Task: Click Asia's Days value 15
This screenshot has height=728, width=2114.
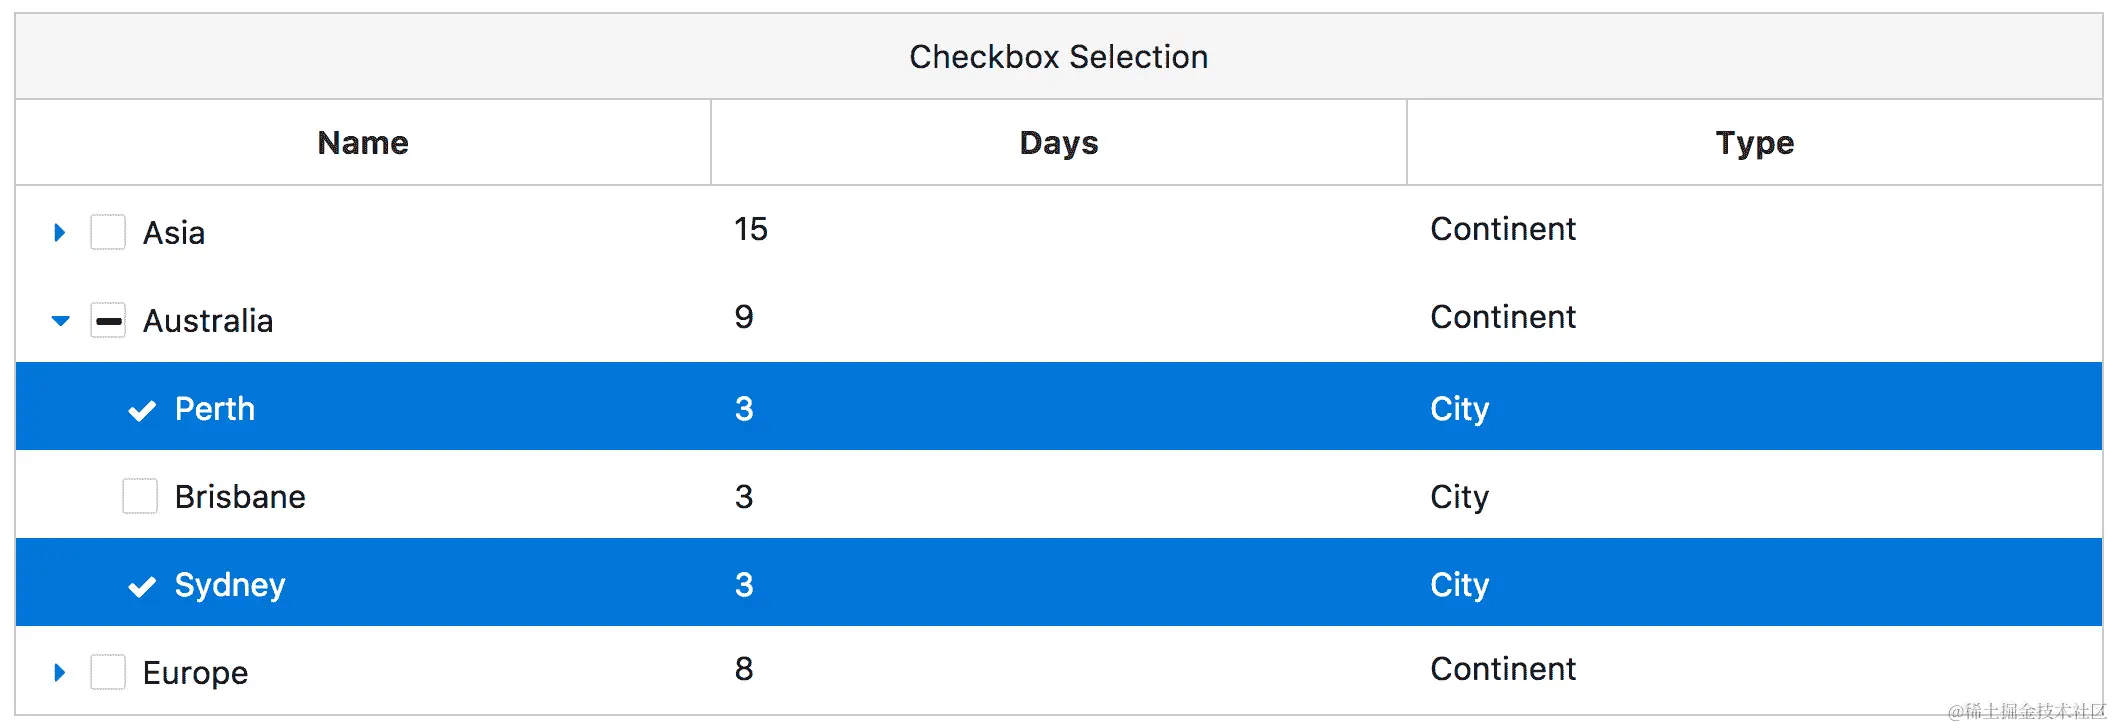Action: tap(751, 229)
